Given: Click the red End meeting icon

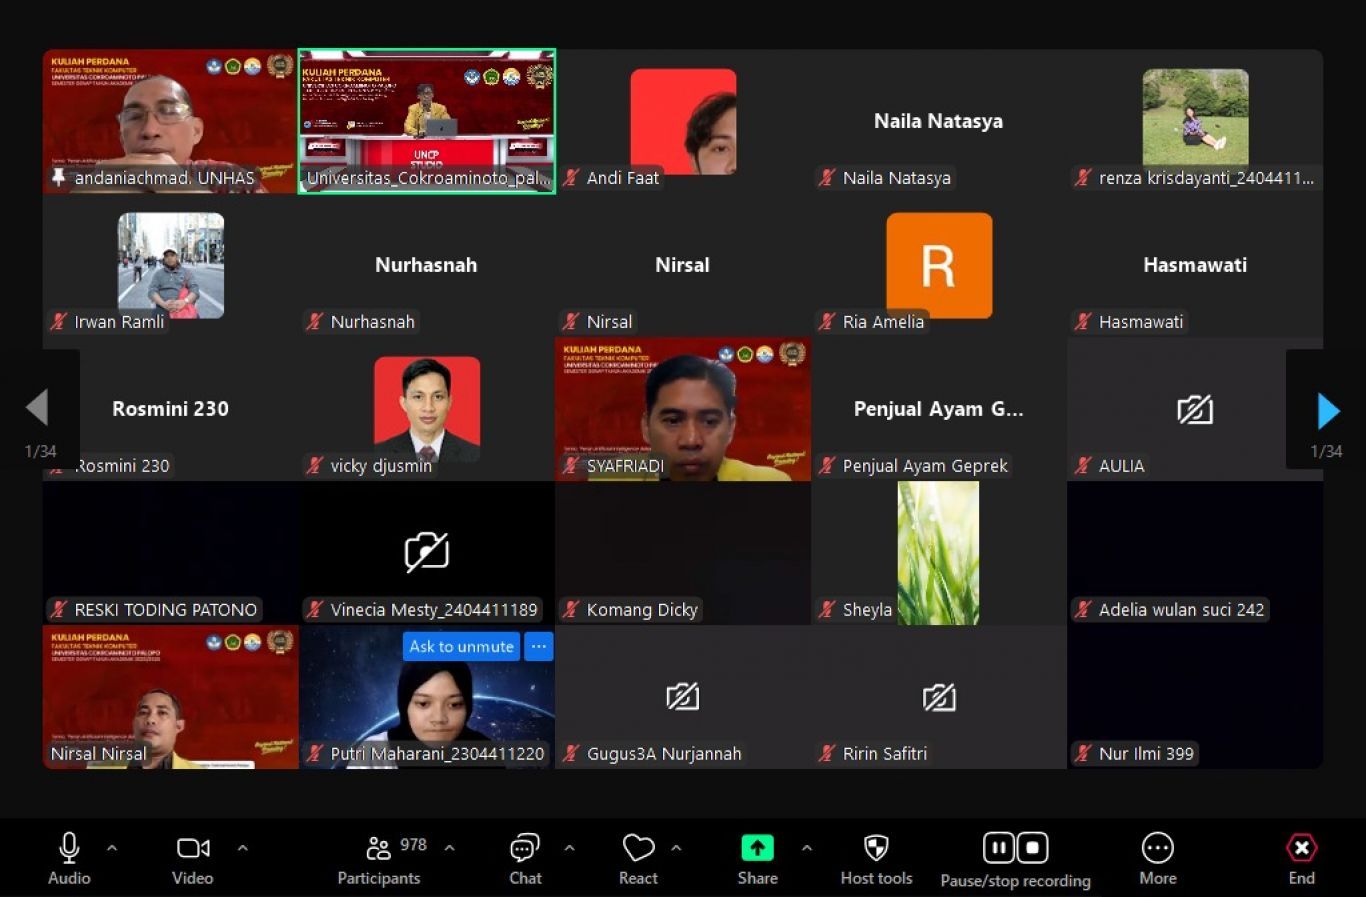Looking at the screenshot, I should [1301, 849].
